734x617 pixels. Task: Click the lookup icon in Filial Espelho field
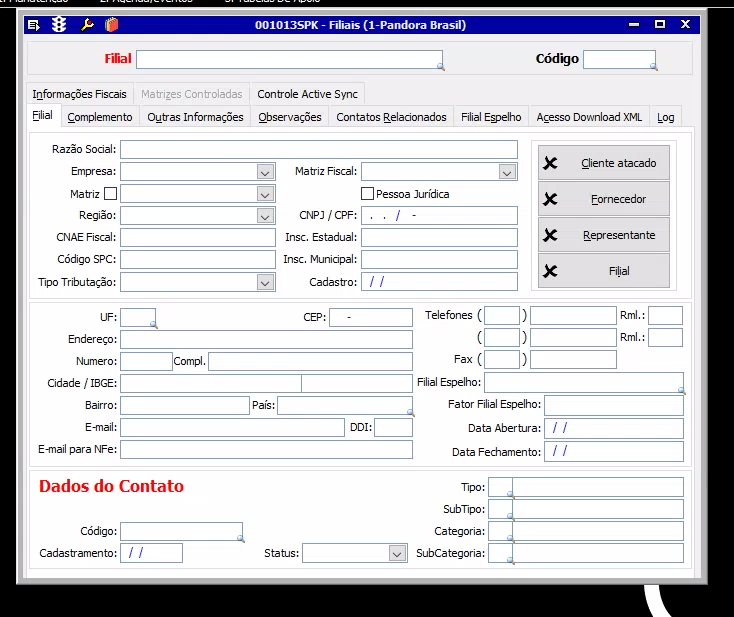681,390
